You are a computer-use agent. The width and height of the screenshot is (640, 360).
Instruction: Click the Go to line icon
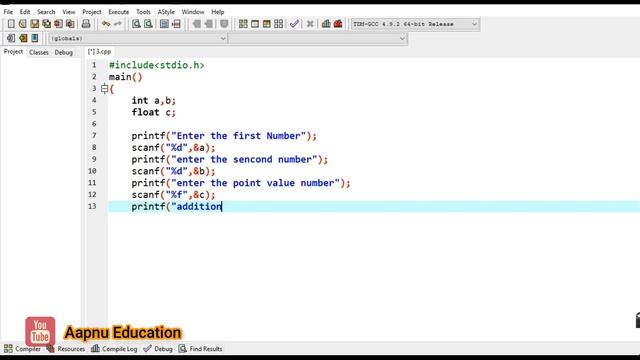coord(176,24)
